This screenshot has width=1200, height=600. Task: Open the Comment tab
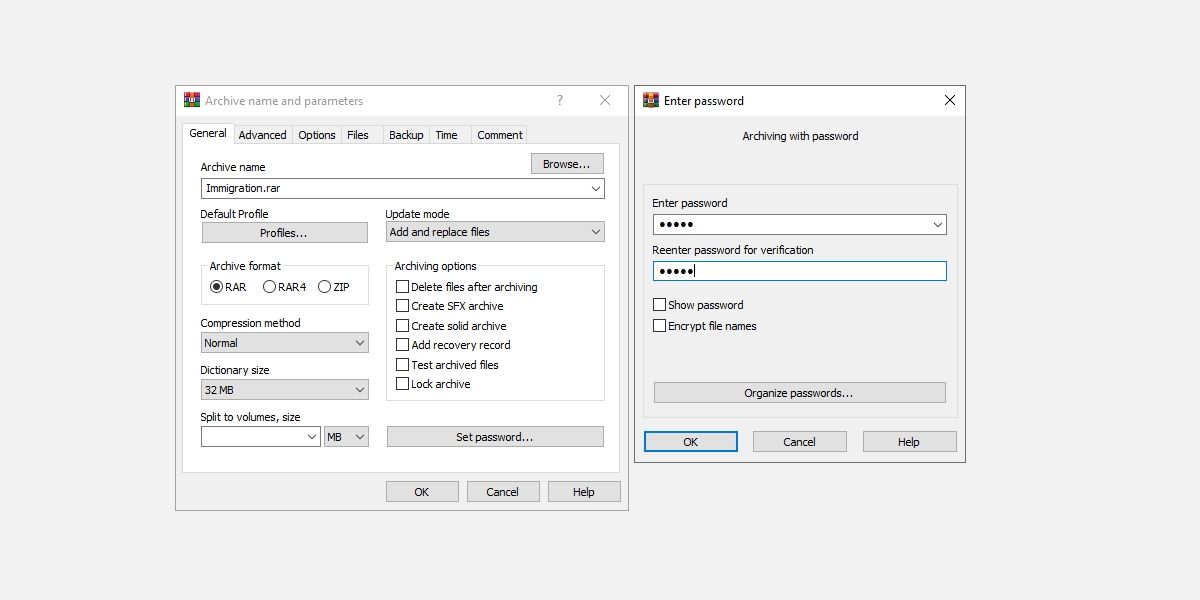click(x=498, y=134)
